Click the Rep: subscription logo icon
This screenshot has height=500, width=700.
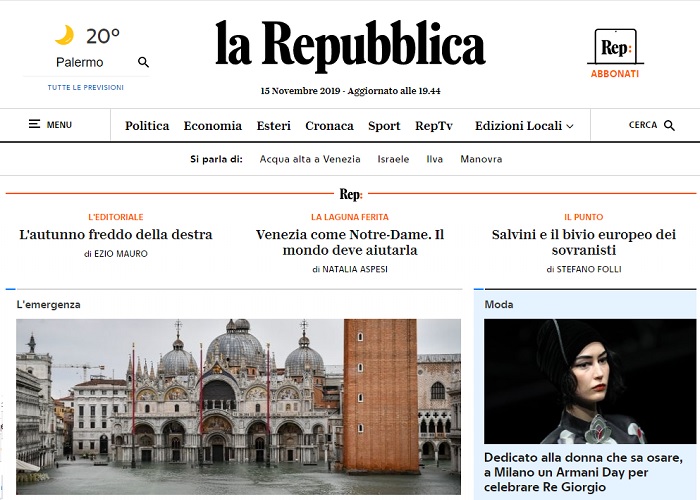[x=615, y=46]
